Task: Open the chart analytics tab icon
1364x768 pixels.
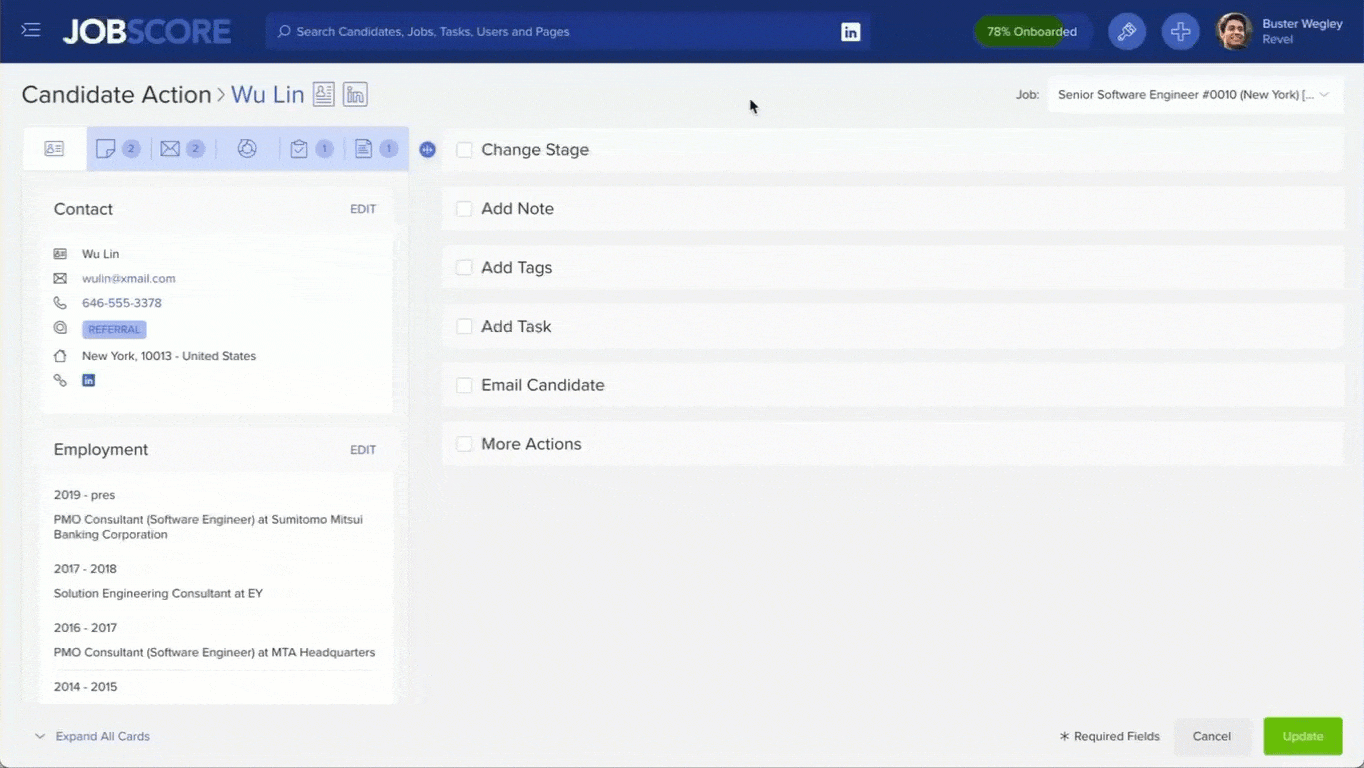Action: pyautogui.click(x=247, y=149)
